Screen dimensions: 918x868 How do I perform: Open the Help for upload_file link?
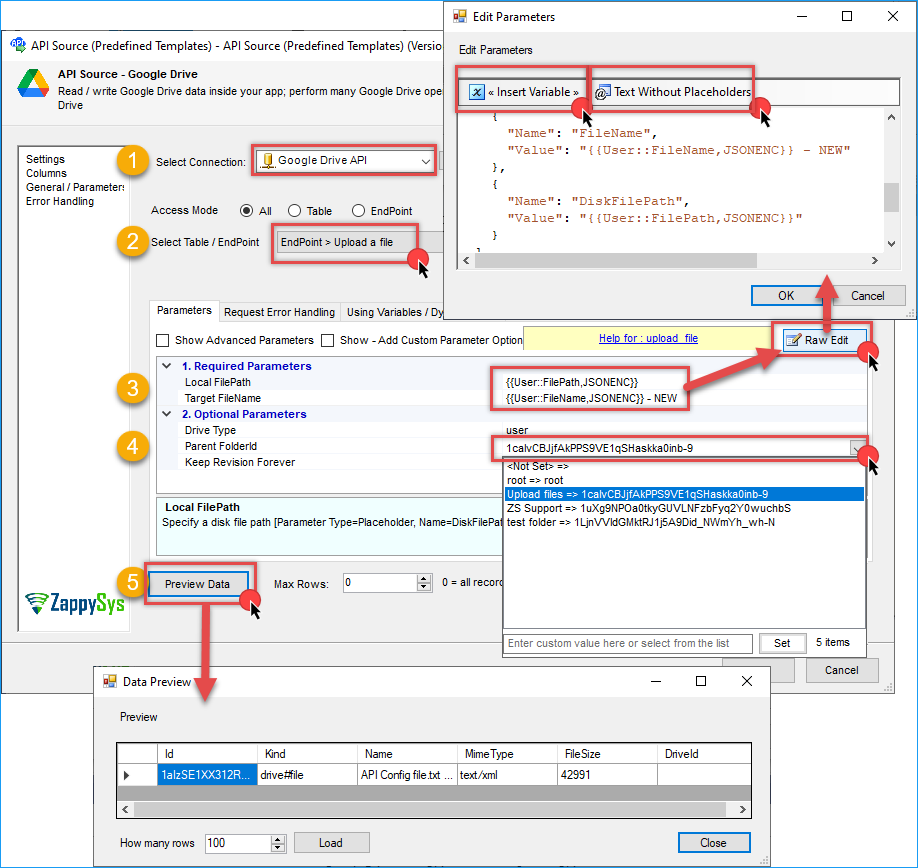[648, 338]
